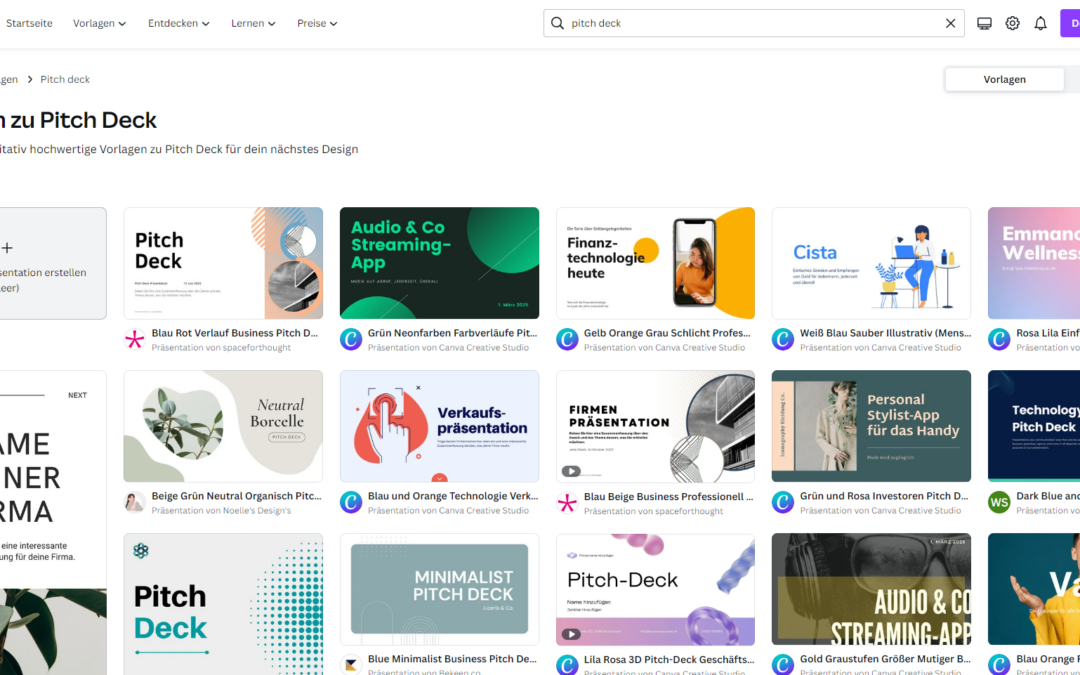The height and width of the screenshot is (675, 1080).
Task: Click 'Präsentation von spaceforthought' under Blau Rot
Action: point(221,348)
